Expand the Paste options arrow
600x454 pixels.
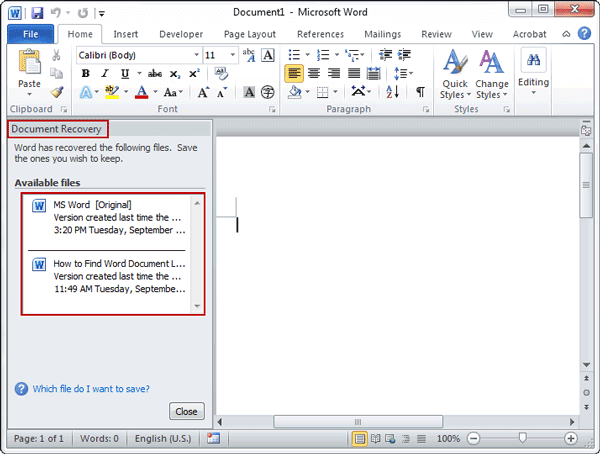coord(29,94)
